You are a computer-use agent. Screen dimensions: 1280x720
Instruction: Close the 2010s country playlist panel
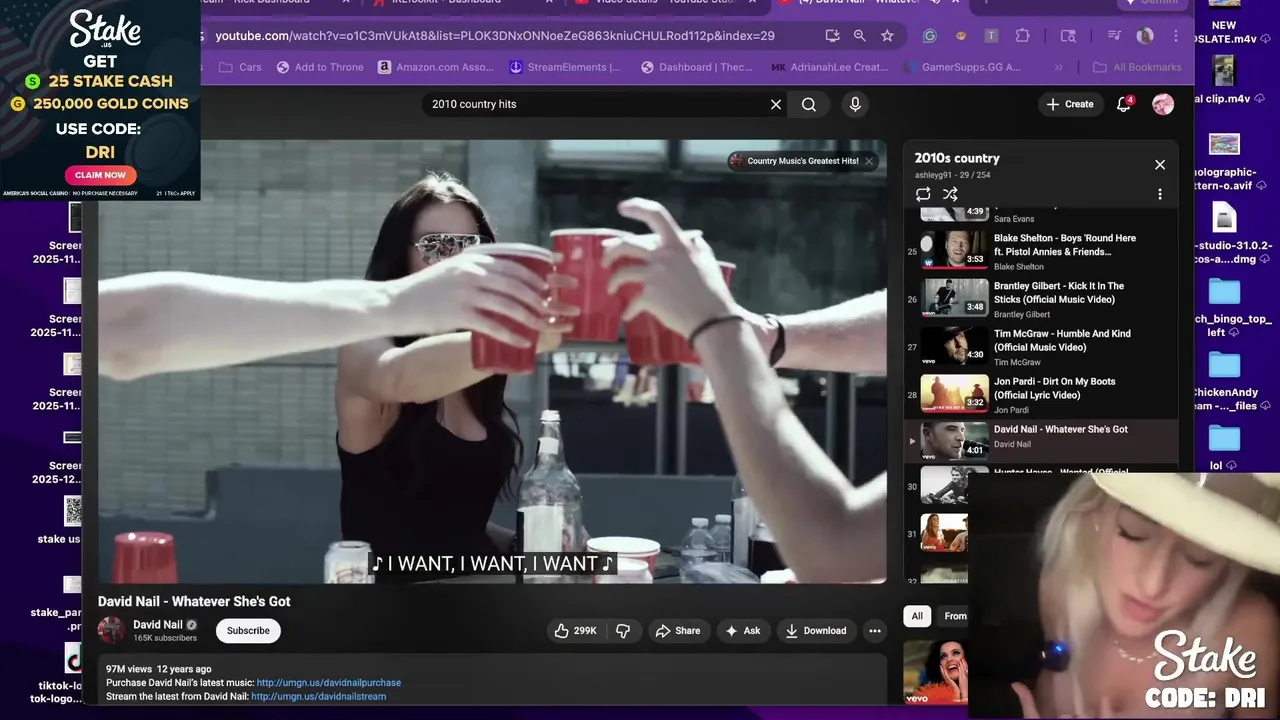pos(1160,165)
